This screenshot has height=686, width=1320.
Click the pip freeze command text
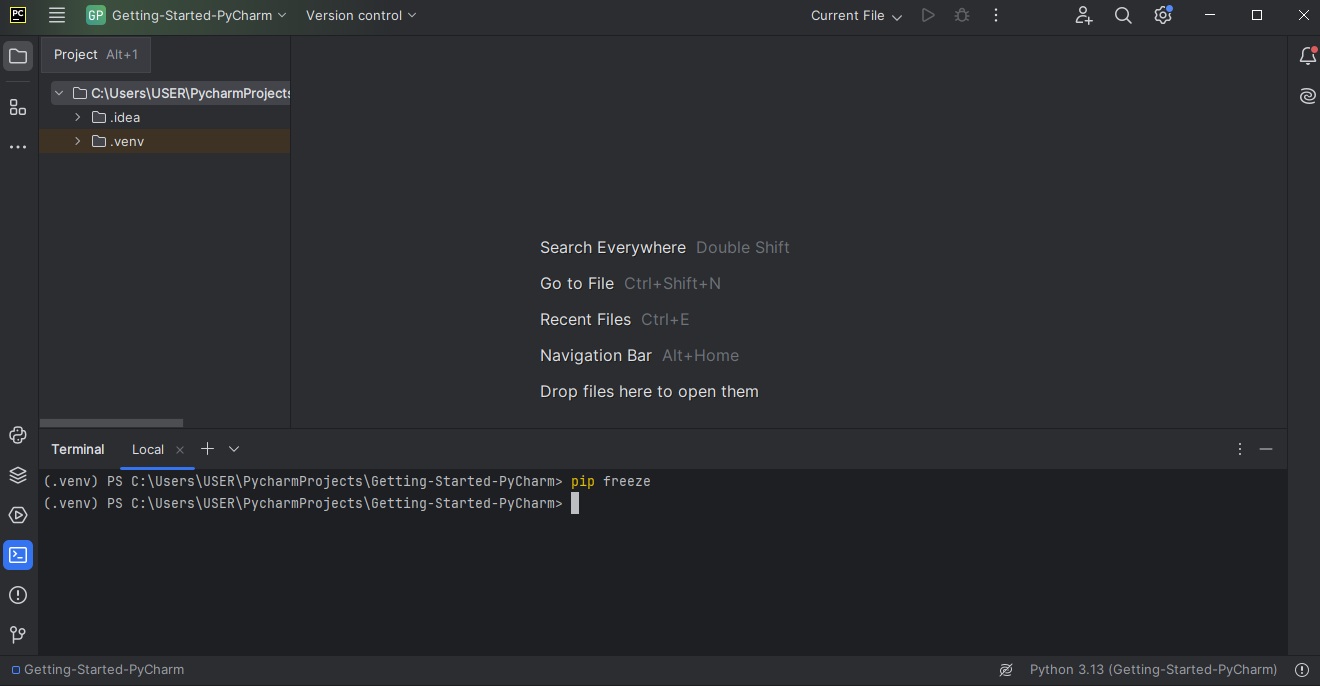point(611,481)
